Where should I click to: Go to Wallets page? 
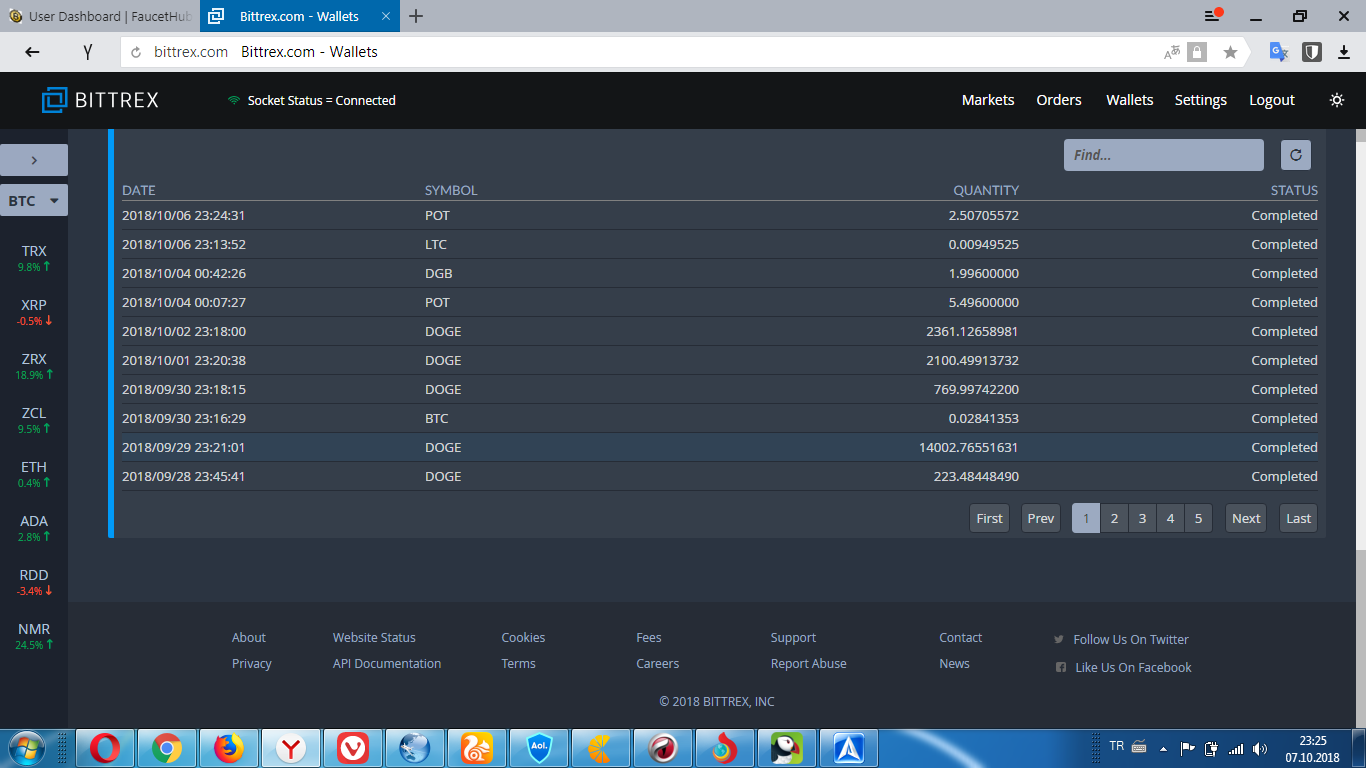(1130, 100)
